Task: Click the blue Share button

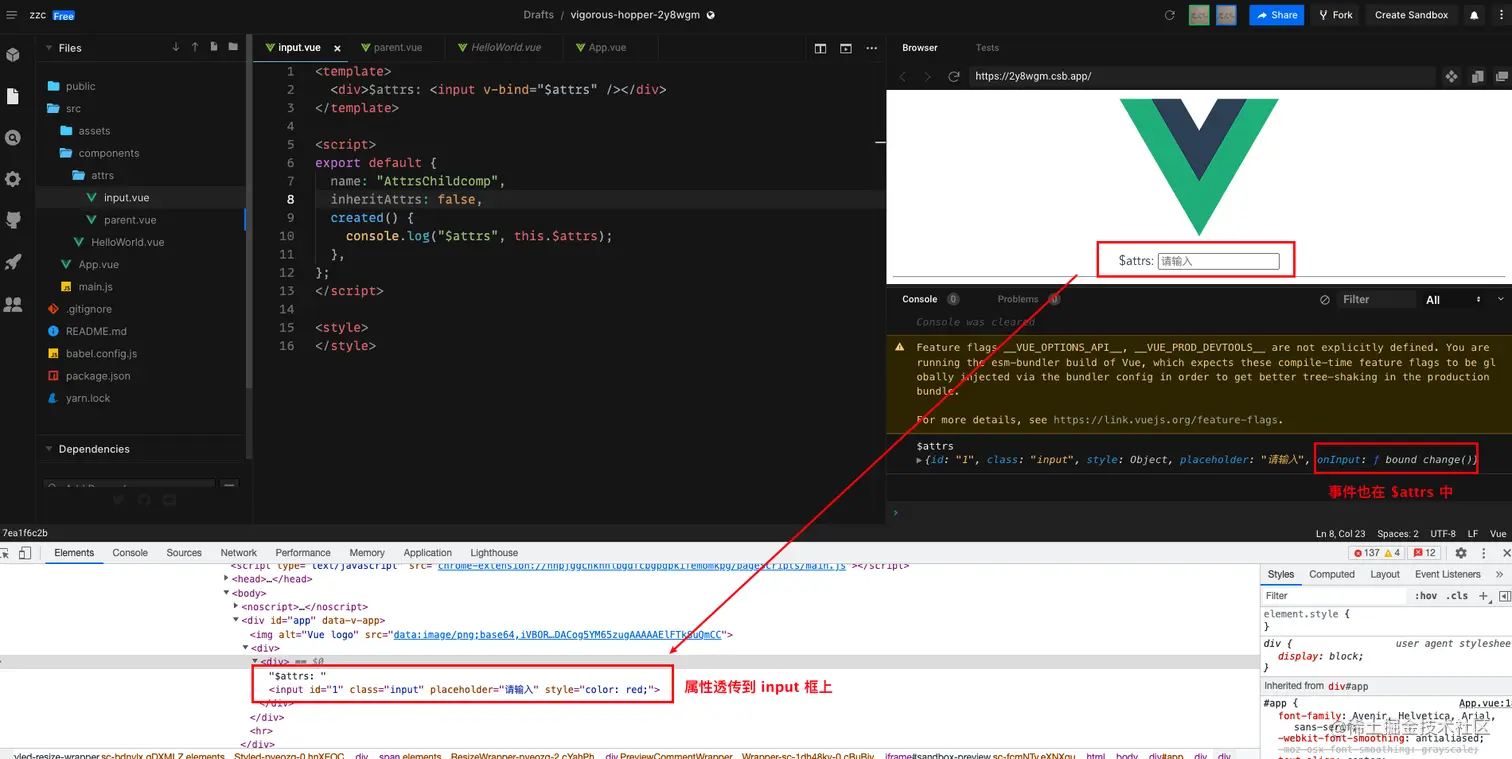Action: coord(1277,15)
